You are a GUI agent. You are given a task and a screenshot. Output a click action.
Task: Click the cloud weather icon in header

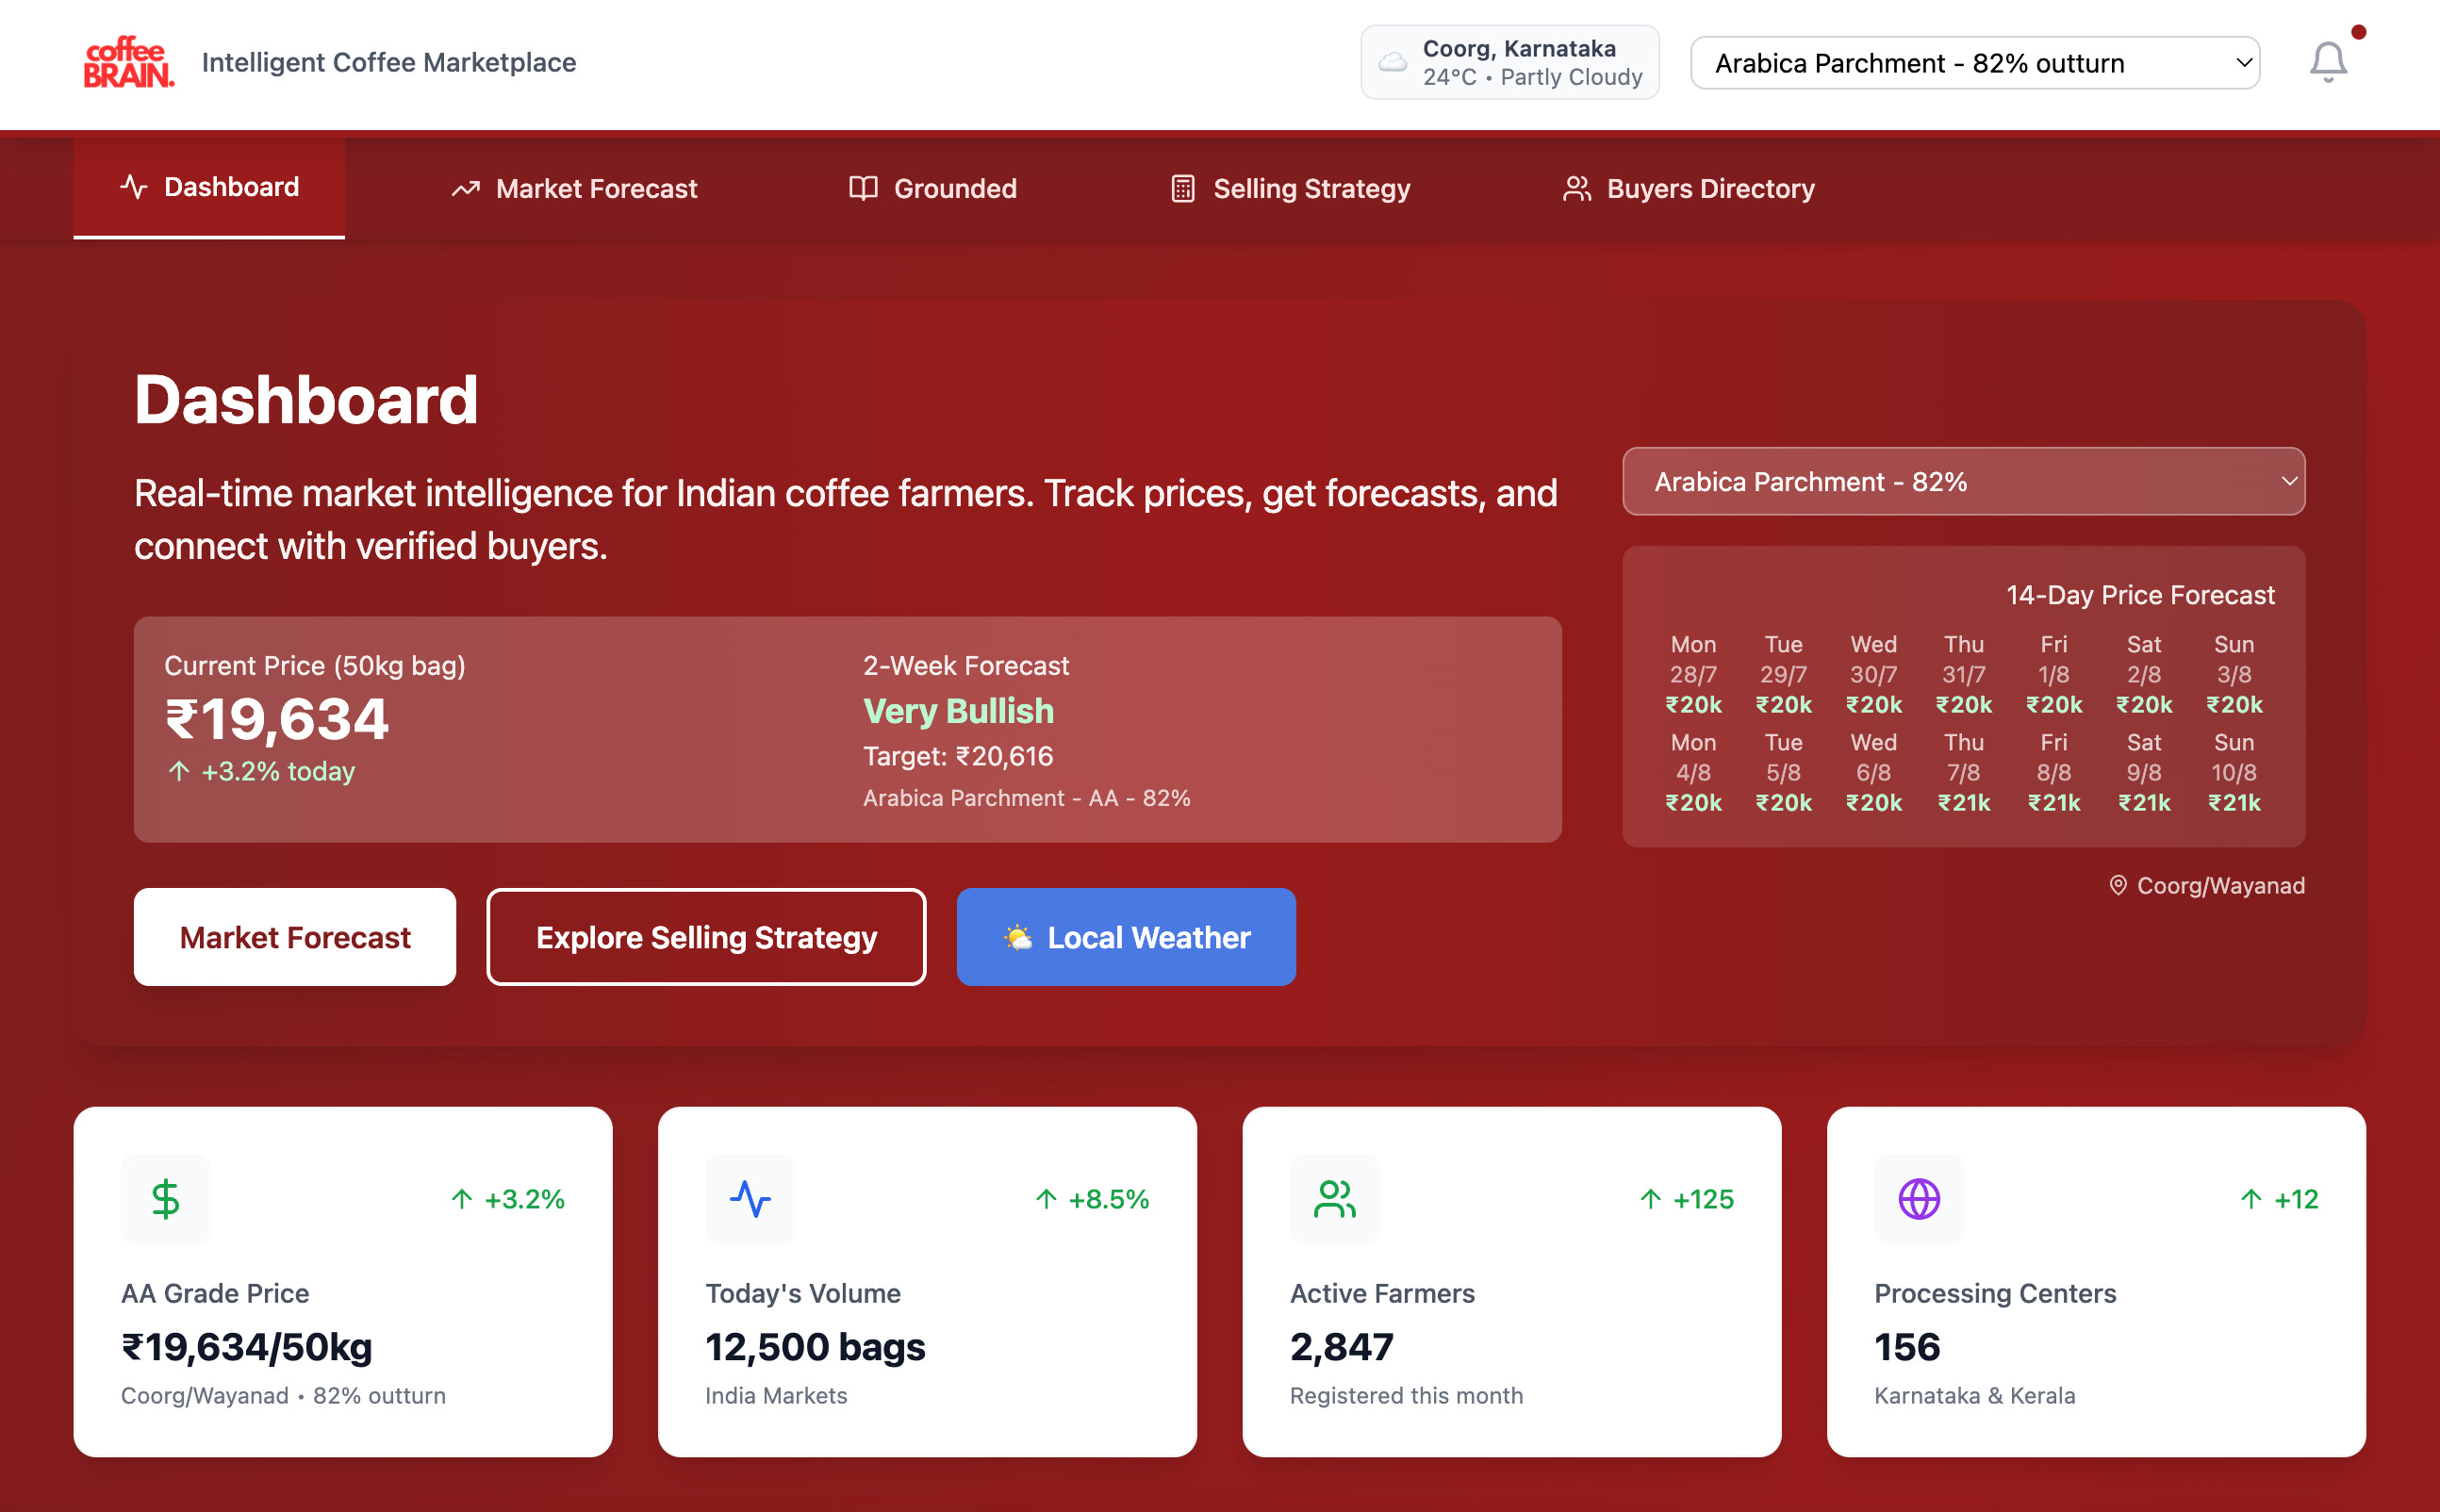[1392, 62]
